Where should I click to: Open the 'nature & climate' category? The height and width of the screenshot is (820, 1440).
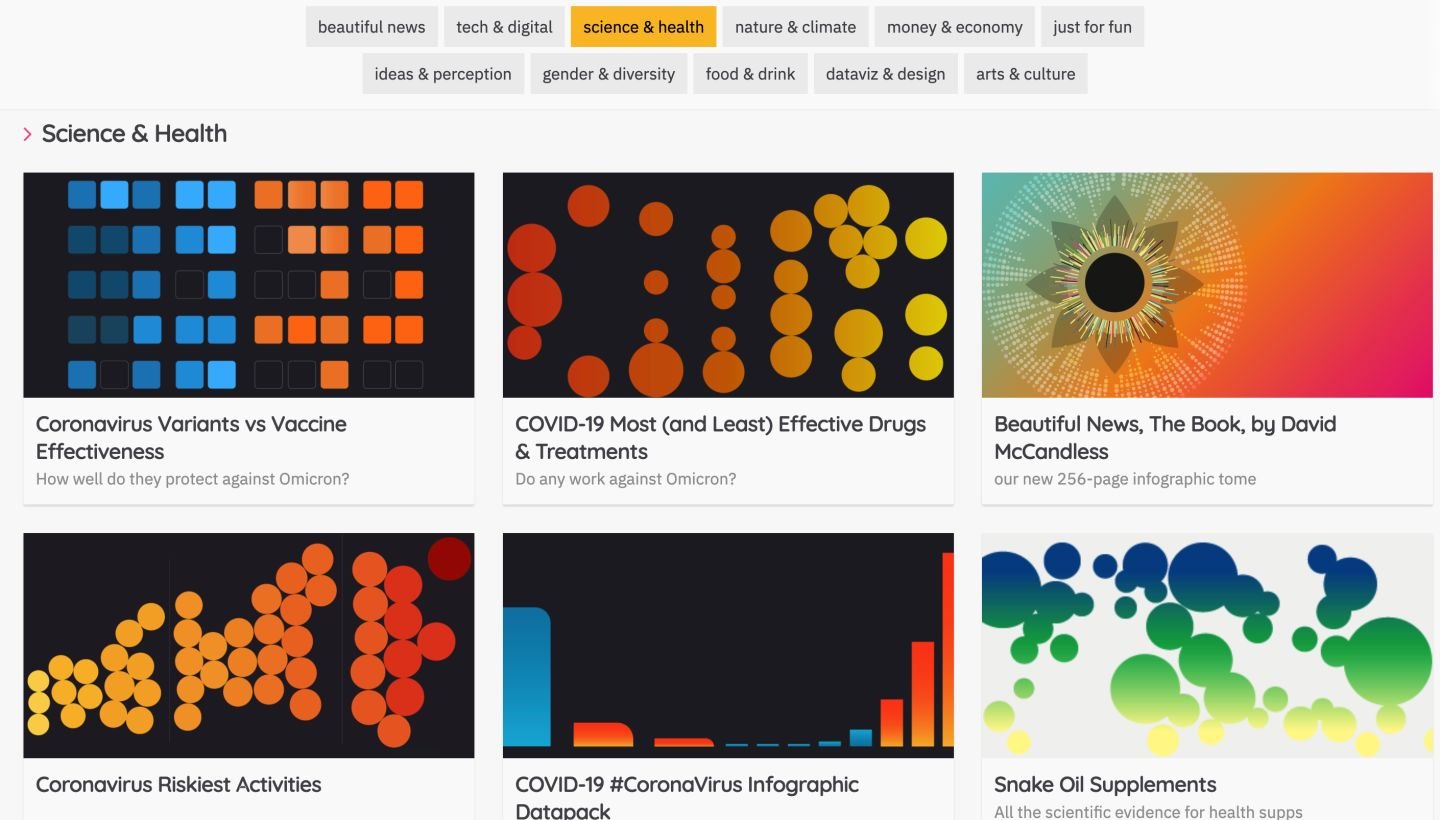[795, 27]
